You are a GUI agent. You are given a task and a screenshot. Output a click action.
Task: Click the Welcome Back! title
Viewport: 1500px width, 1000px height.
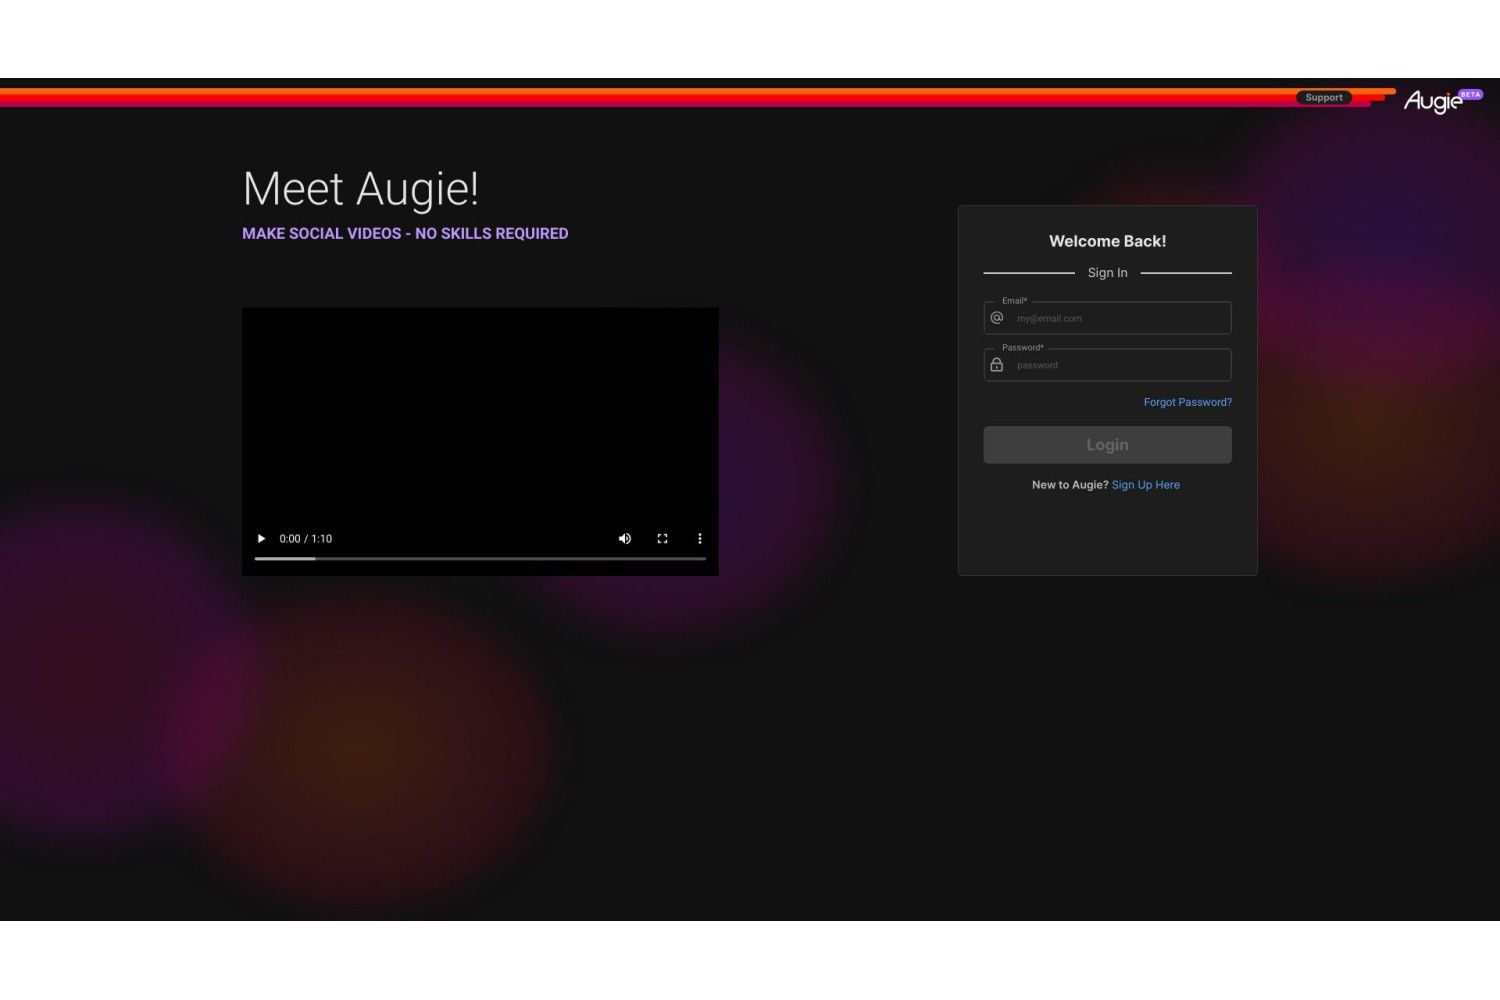click(x=1107, y=241)
